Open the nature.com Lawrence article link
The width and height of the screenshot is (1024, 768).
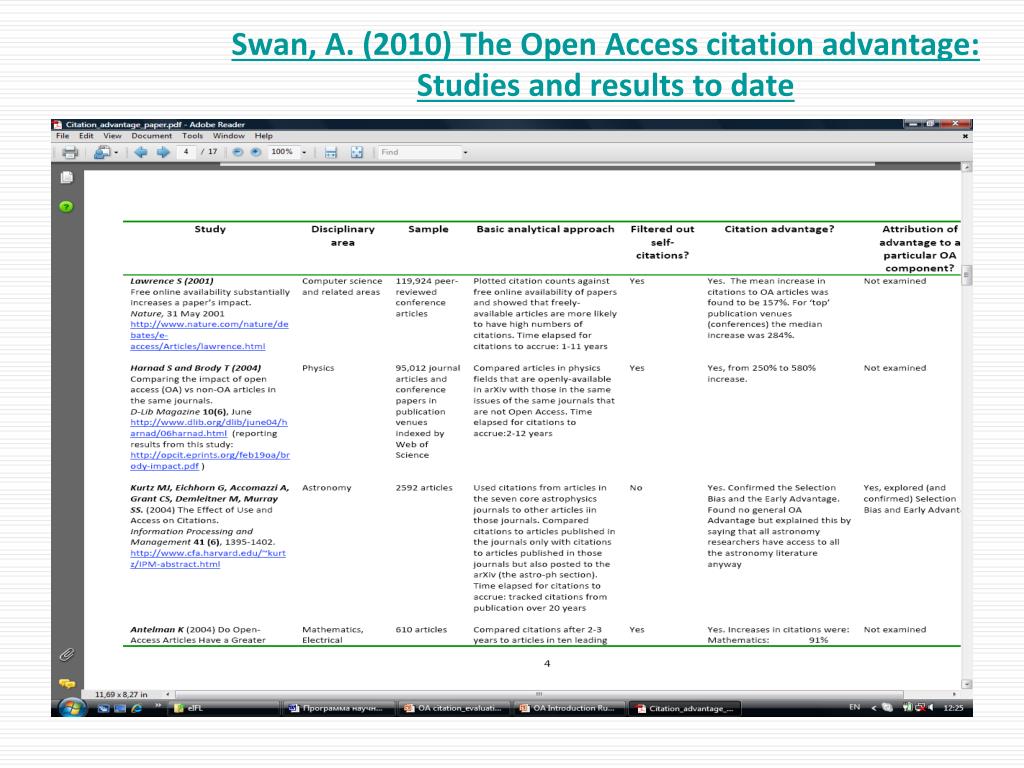pyautogui.click(x=209, y=335)
